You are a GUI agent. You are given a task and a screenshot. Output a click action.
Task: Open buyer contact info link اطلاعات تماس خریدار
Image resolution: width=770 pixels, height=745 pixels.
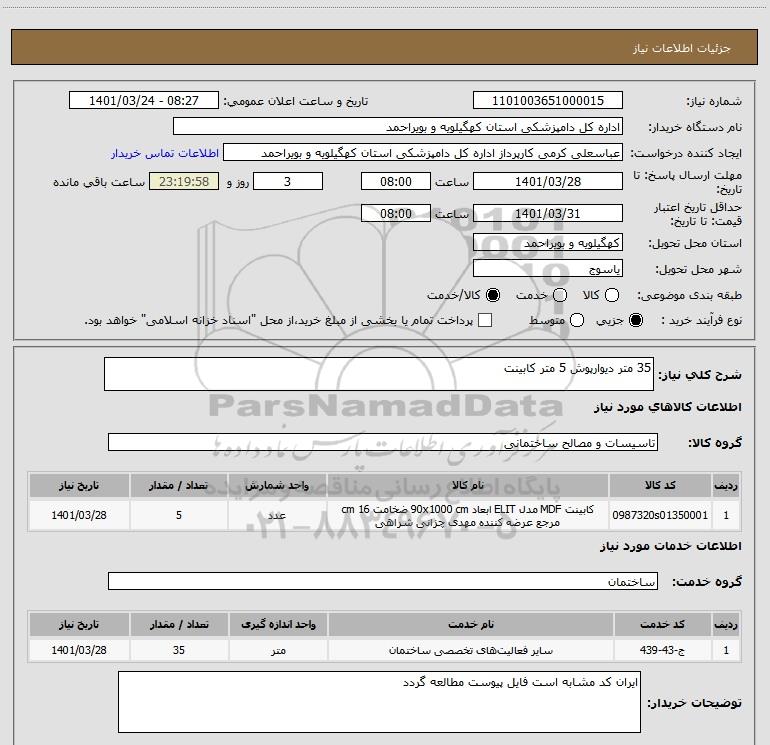point(165,153)
